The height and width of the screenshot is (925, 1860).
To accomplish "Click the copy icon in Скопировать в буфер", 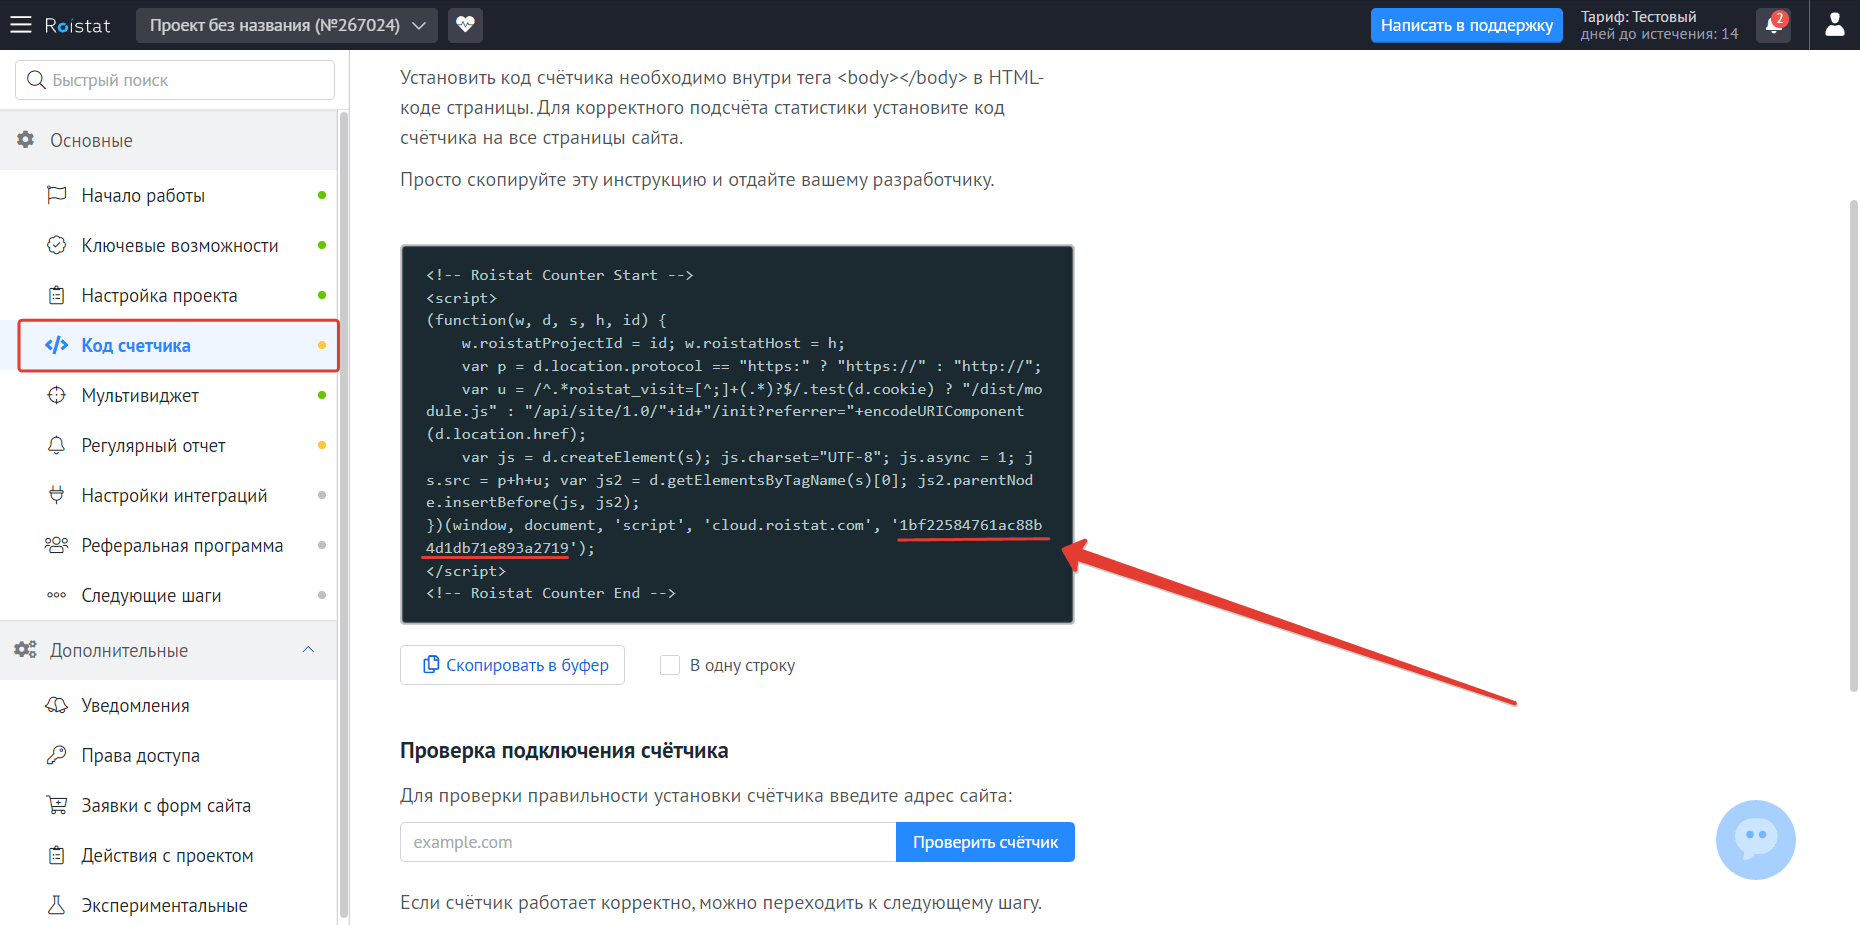I will pyautogui.click(x=431, y=665).
